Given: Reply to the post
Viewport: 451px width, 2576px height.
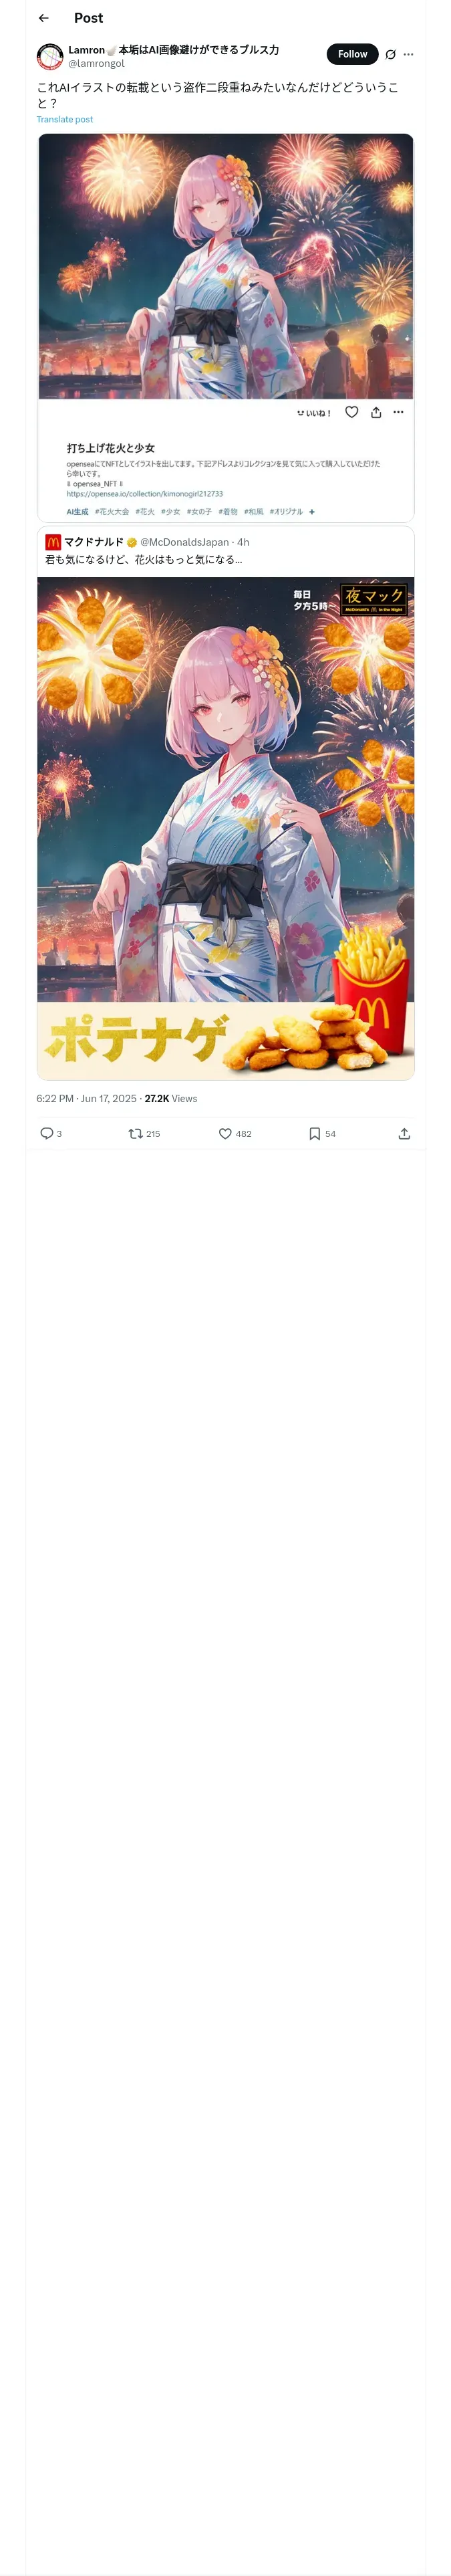Looking at the screenshot, I should (47, 1133).
